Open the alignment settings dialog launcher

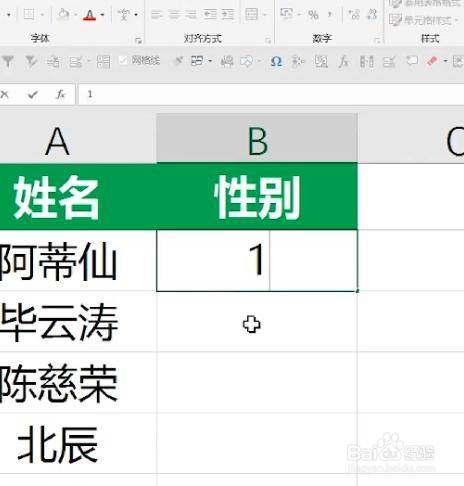tap(268, 40)
